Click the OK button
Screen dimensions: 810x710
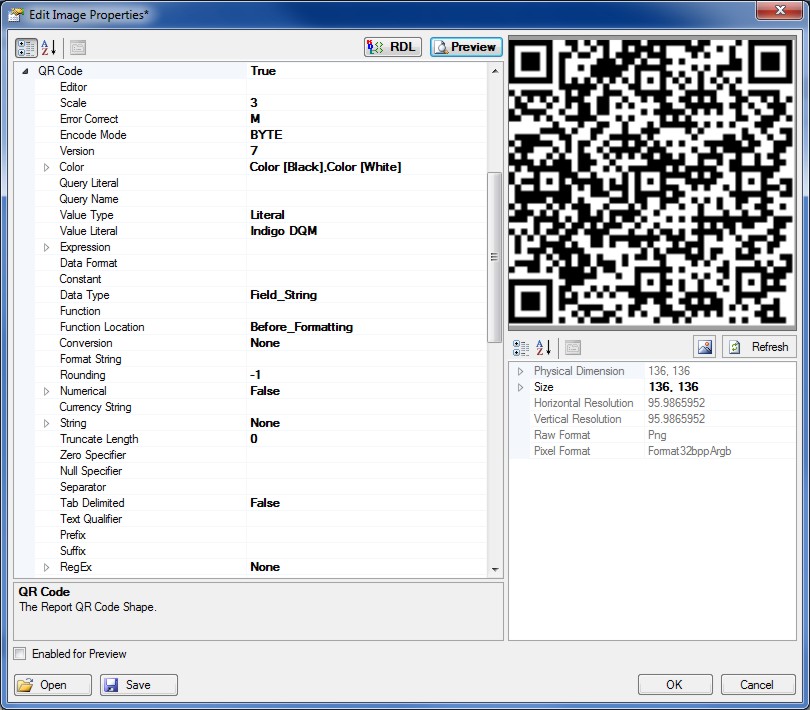click(674, 685)
